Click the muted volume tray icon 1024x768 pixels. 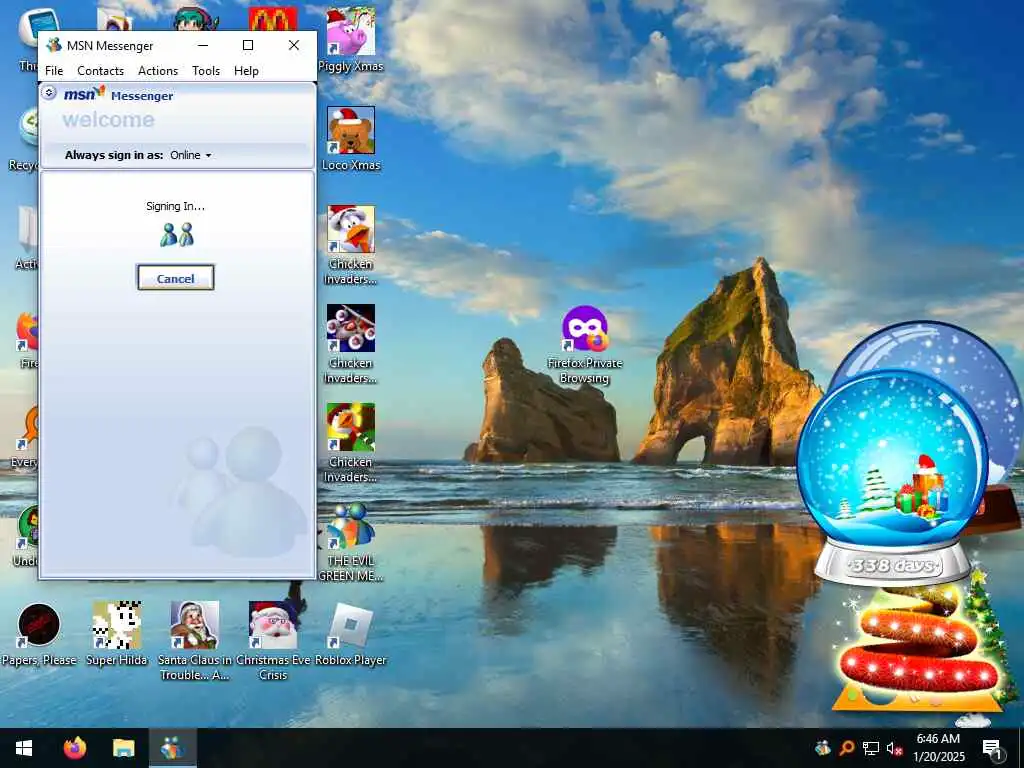pyautogui.click(x=894, y=748)
